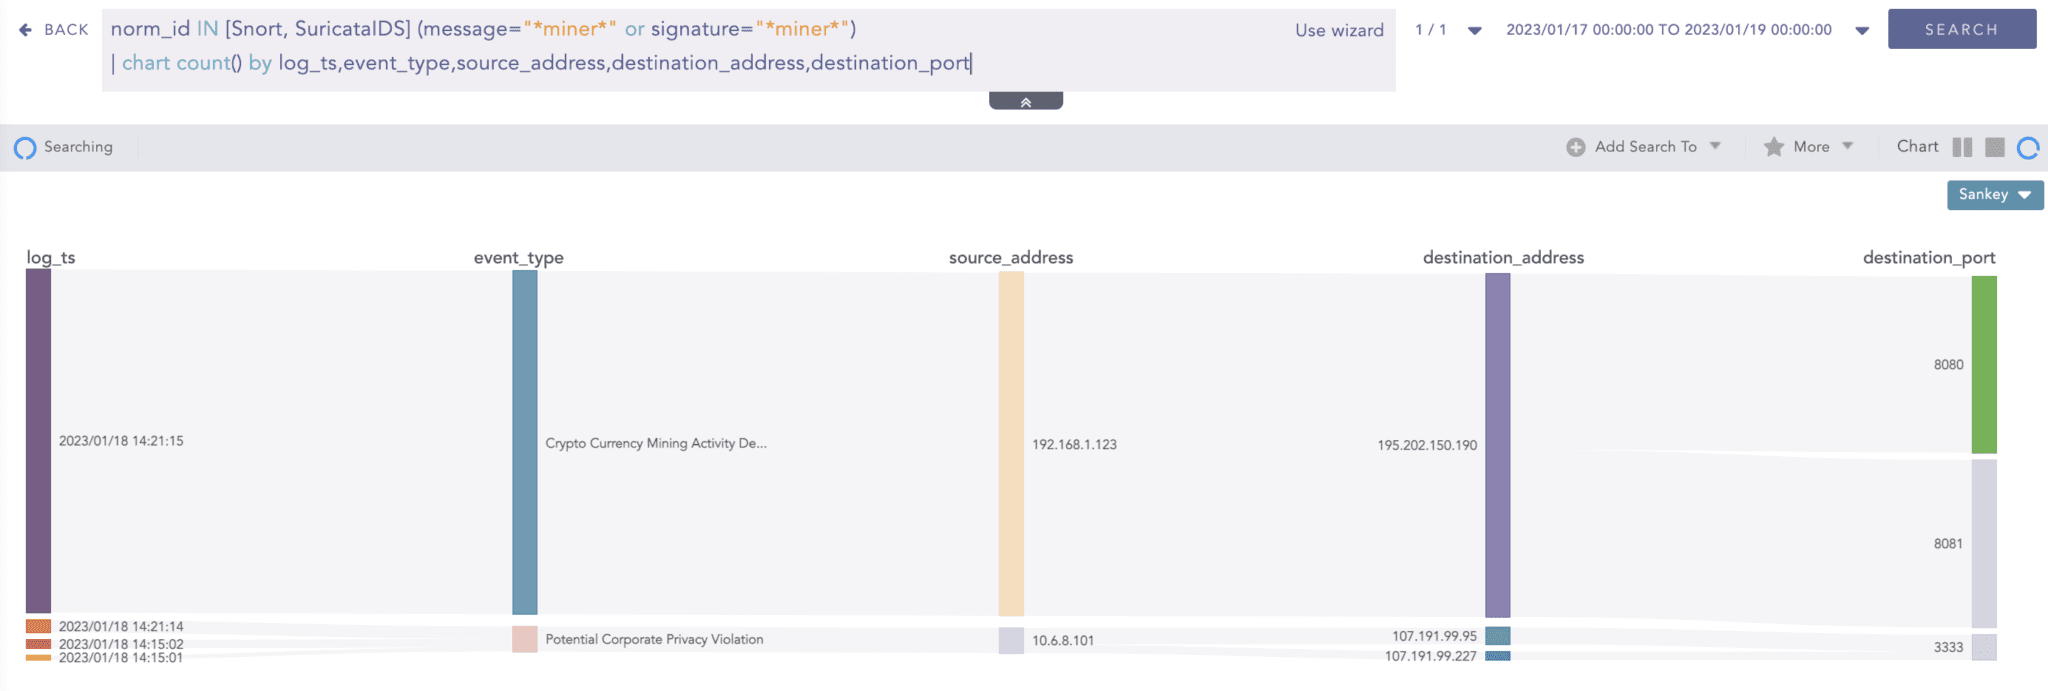Click the blue loading spinner beside Searching
The image size is (2048, 691).
click(25, 148)
